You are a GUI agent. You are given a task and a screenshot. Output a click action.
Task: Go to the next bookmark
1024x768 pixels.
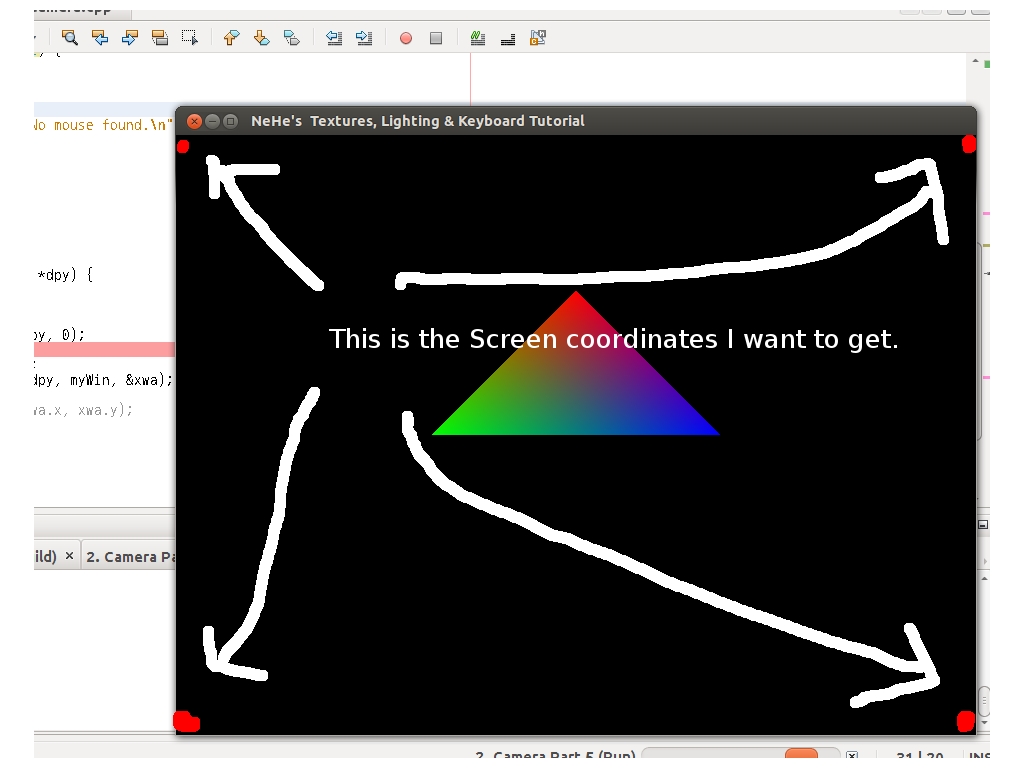click(x=261, y=38)
